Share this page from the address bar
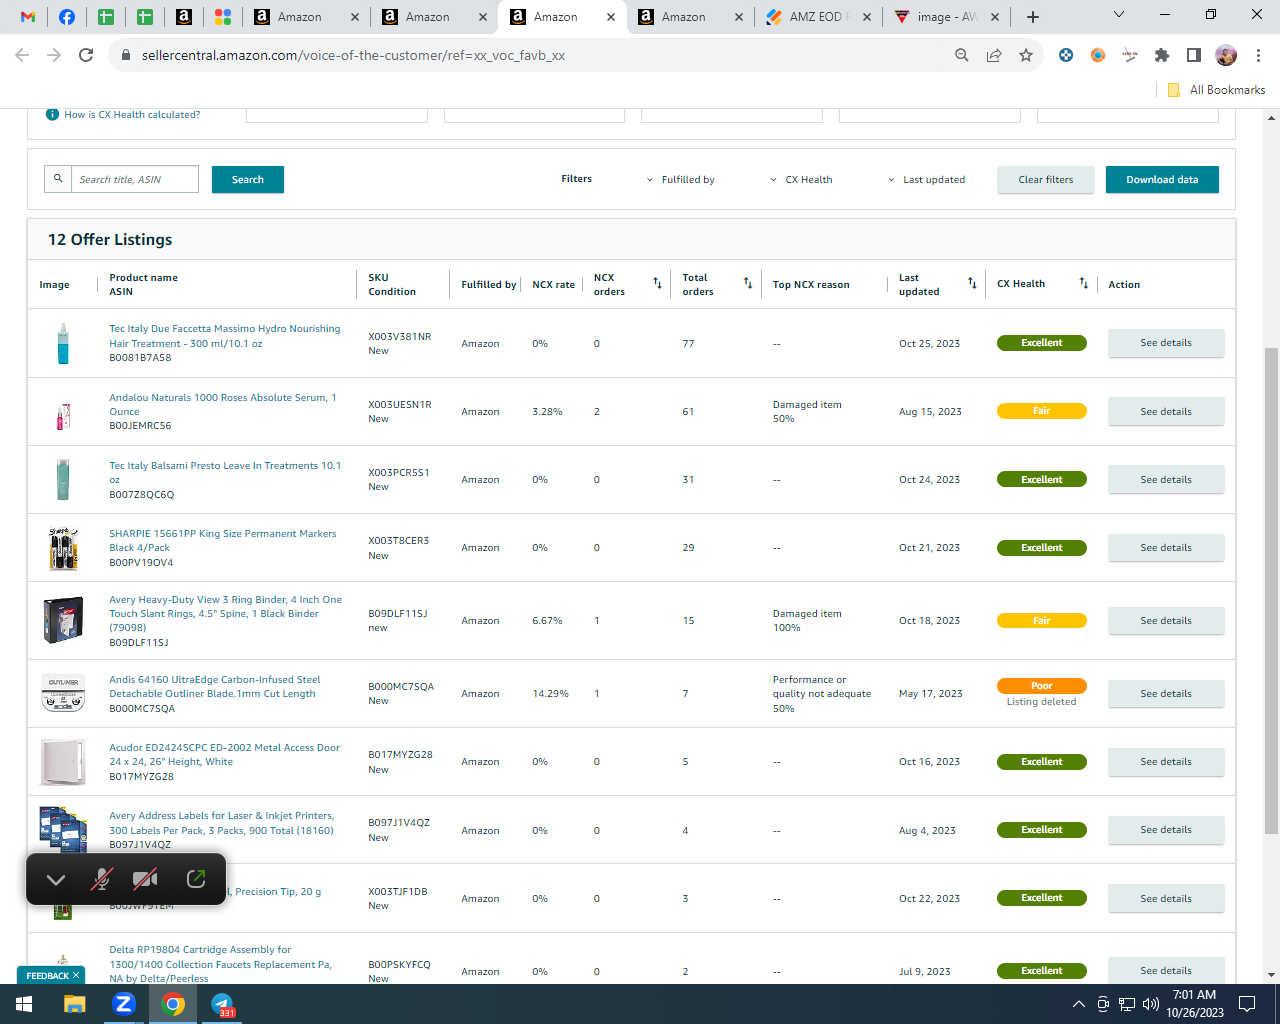Image resolution: width=1280 pixels, height=1024 pixels. pos(994,55)
